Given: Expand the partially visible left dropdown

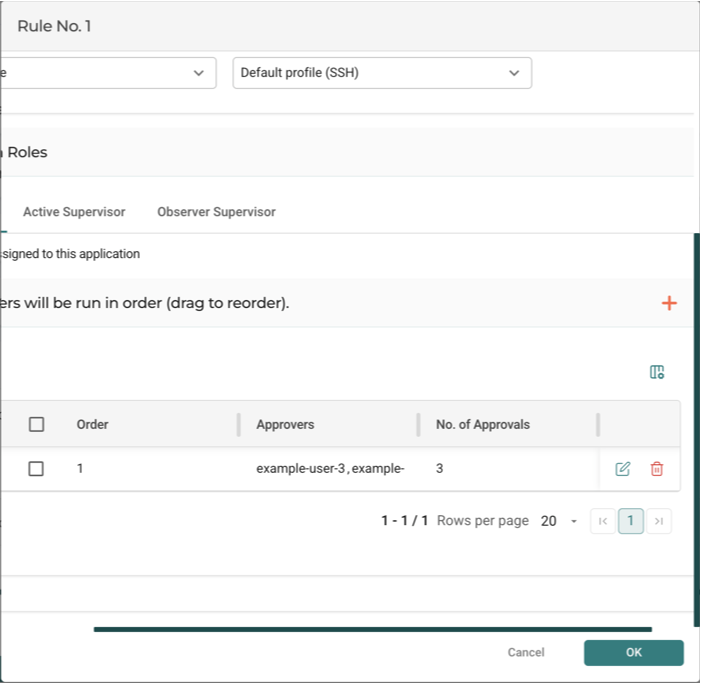Looking at the screenshot, I should pos(108,73).
